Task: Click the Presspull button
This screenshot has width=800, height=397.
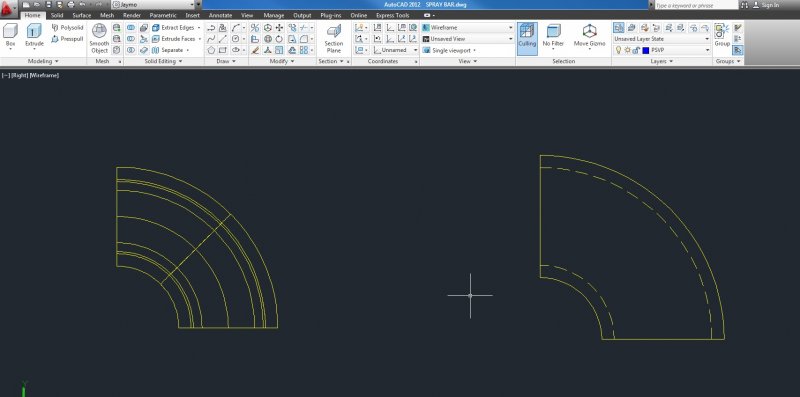Action: click(x=67, y=39)
